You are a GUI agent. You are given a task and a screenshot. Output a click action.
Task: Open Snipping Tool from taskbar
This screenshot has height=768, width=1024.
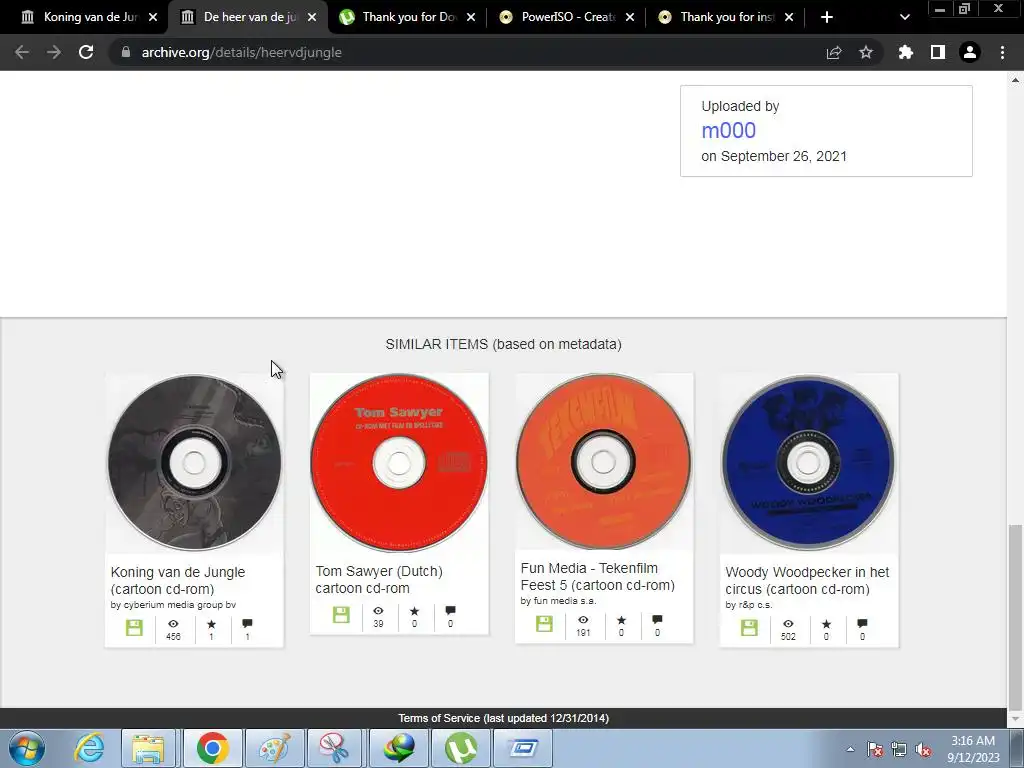point(335,748)
